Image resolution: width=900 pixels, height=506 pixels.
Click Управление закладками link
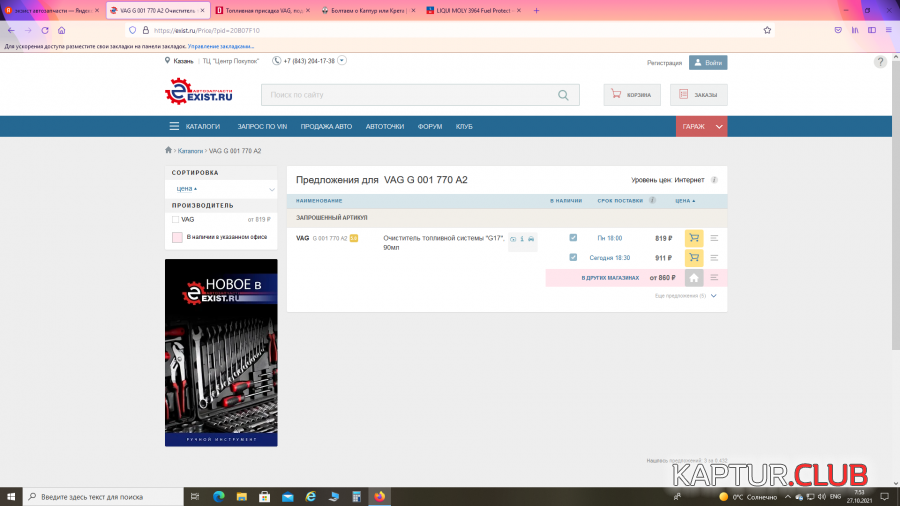(220, 46)
